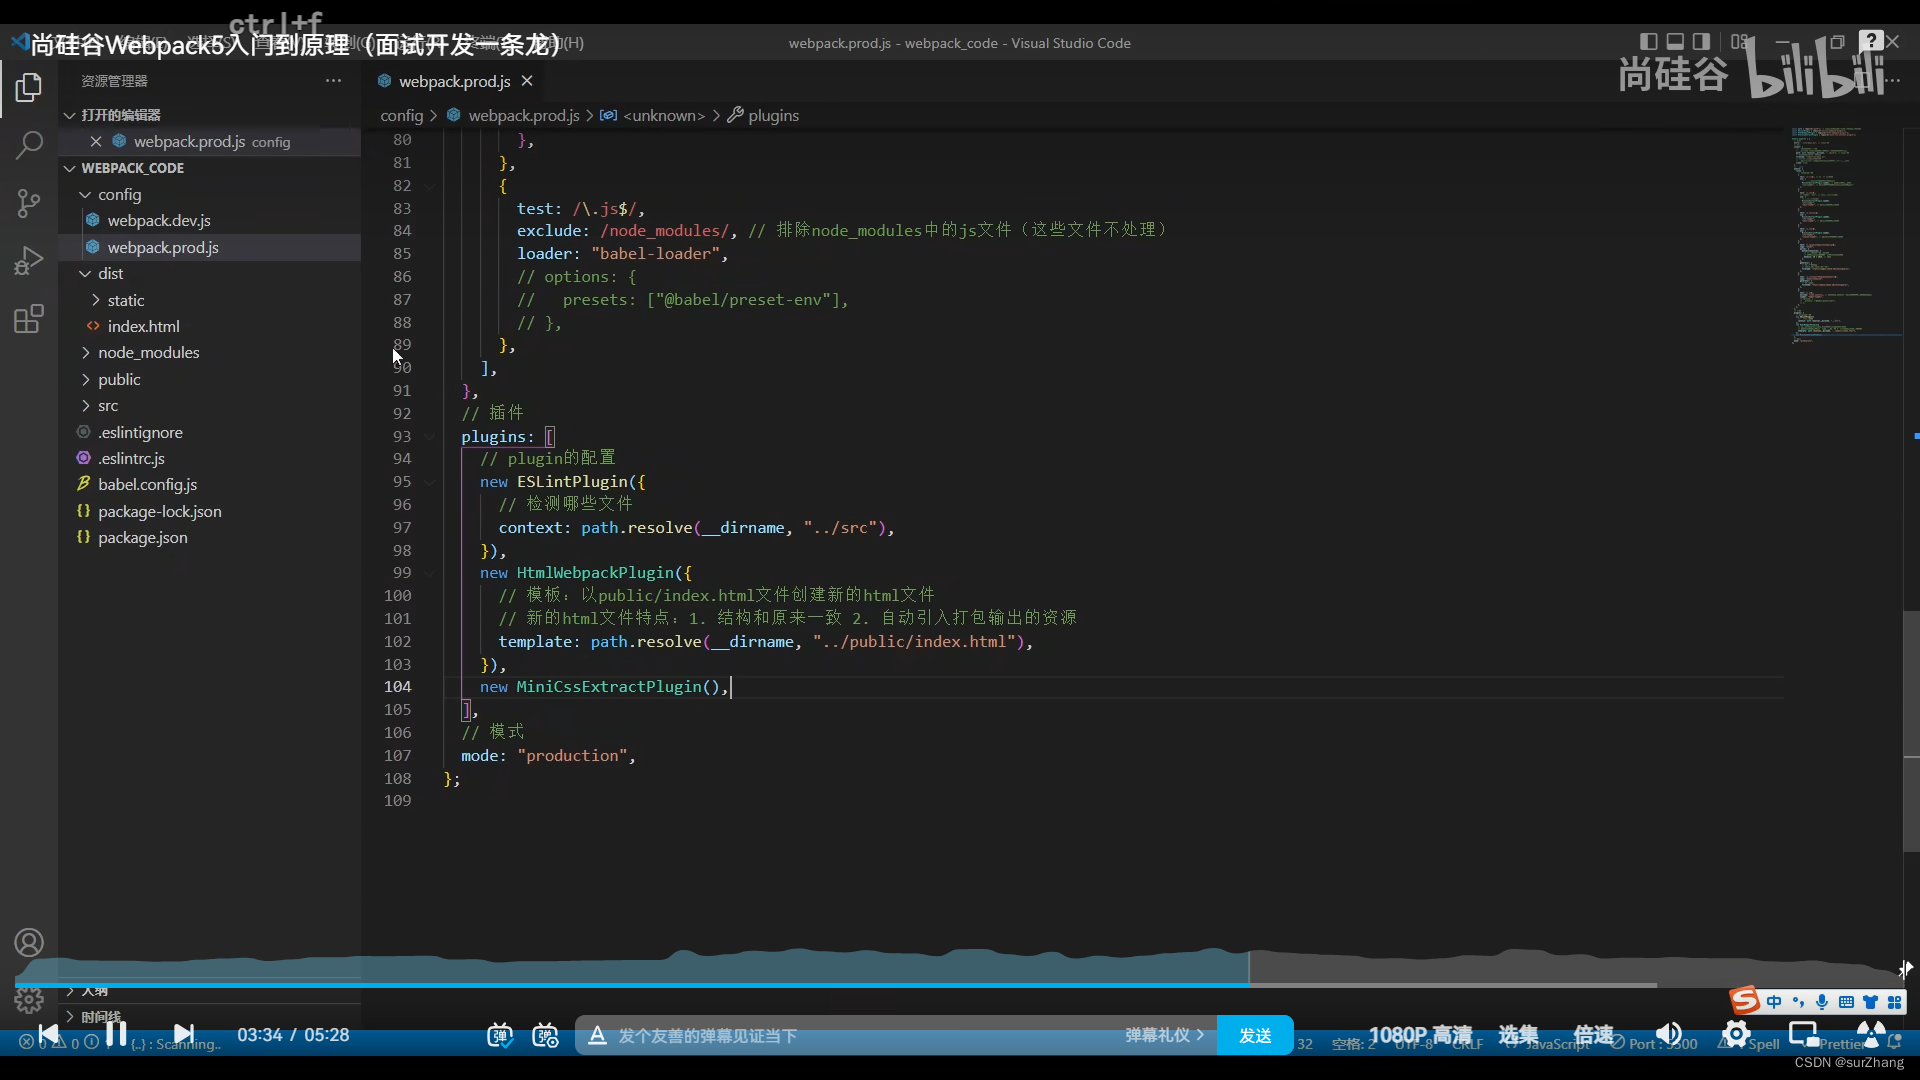Collapse the 打开的编辑器 section
The width and height of the screenshot is (1920, 1080).
click(70, 115)
